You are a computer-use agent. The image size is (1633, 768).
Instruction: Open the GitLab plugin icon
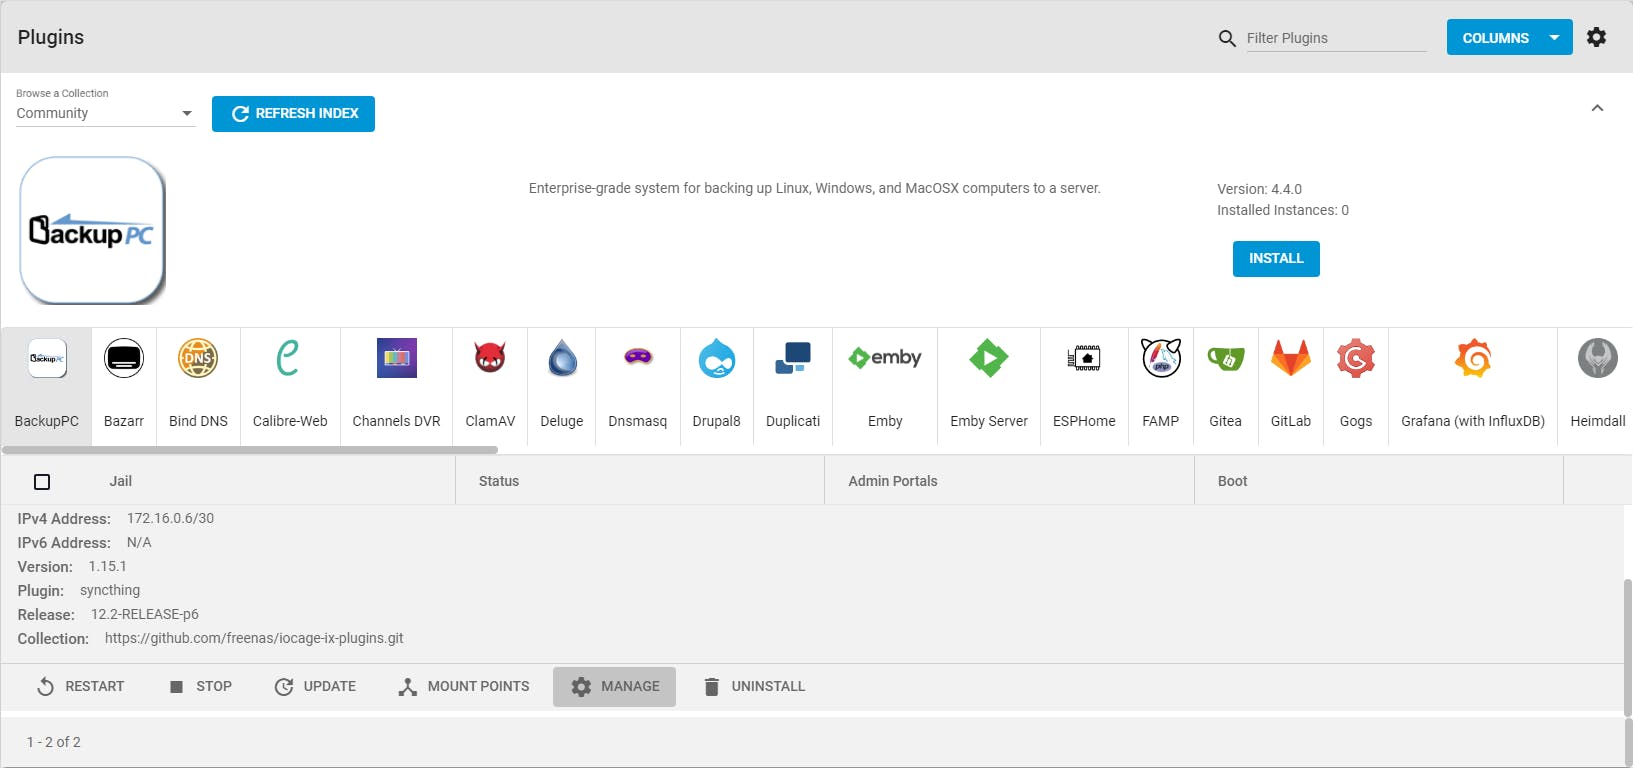coord(1290,359)
